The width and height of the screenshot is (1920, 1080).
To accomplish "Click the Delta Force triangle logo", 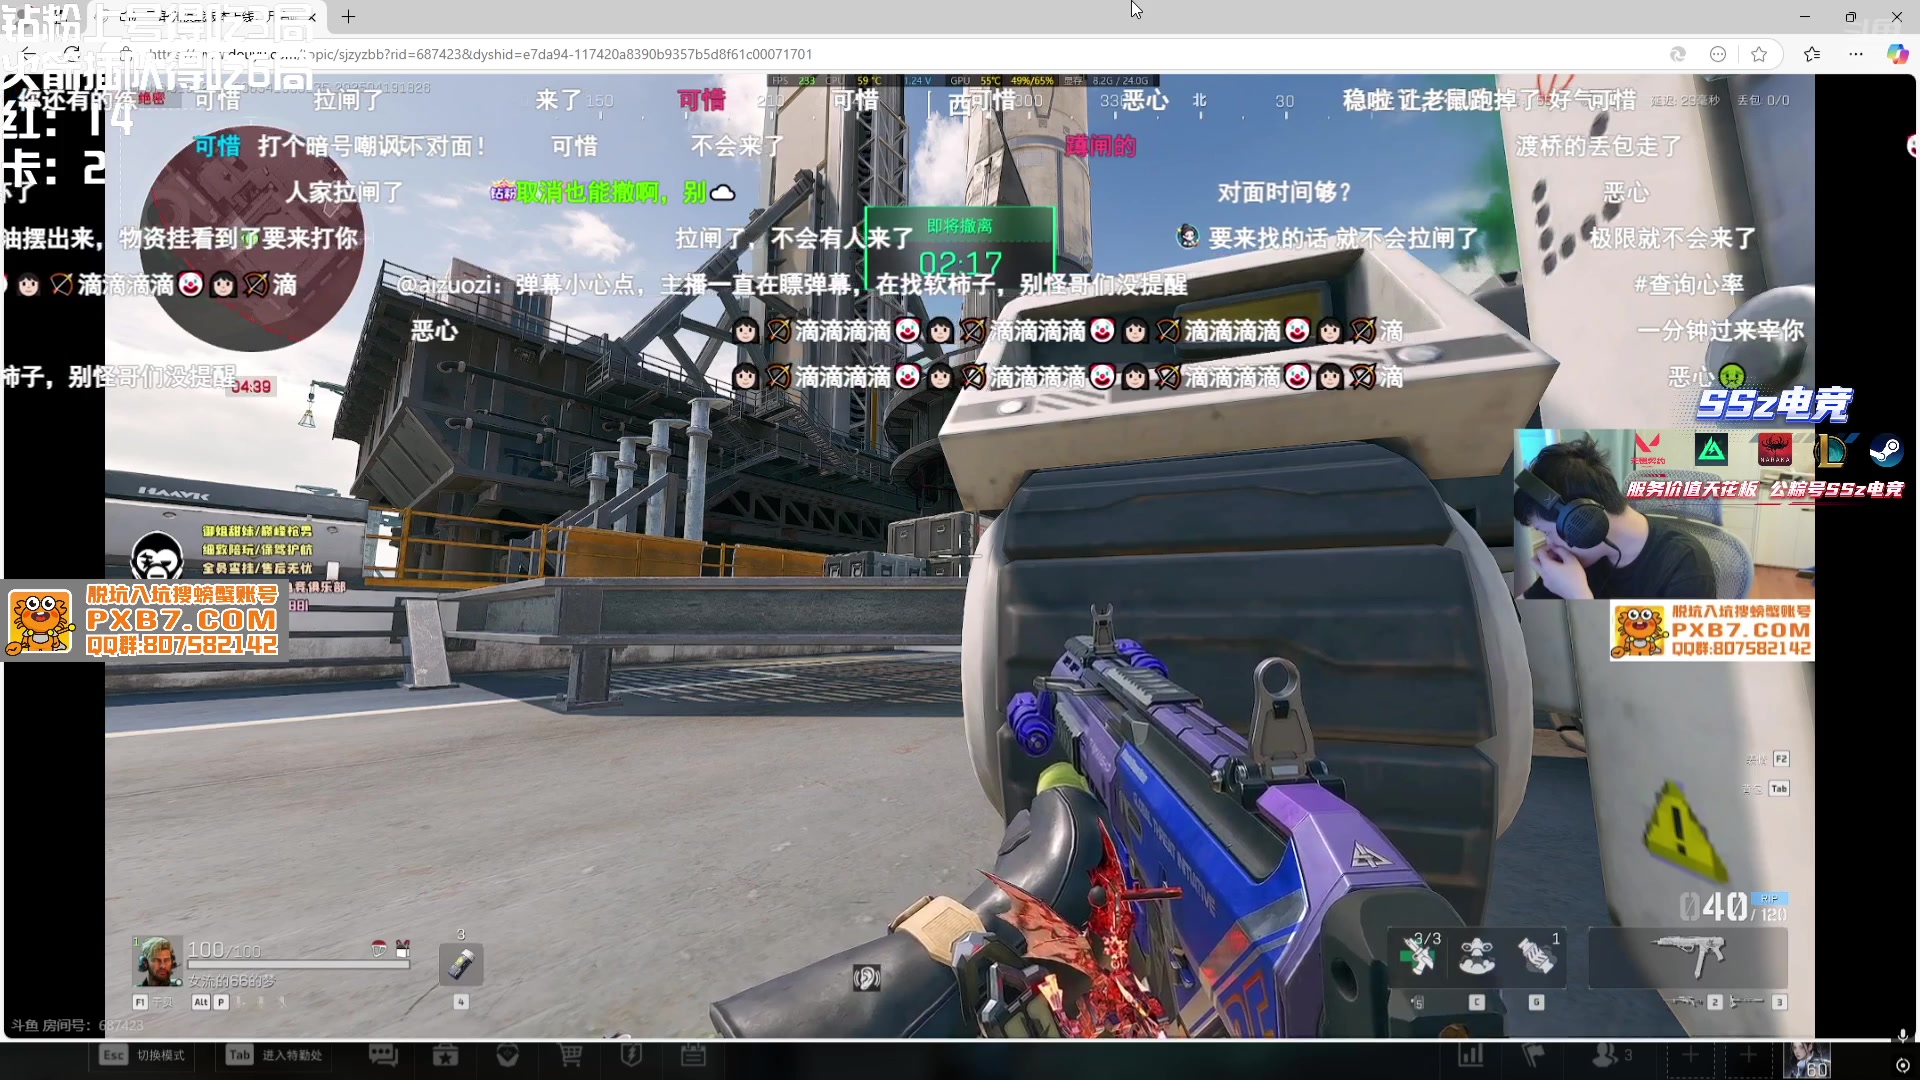I will pyautogui.click(x=1712, y=450).
